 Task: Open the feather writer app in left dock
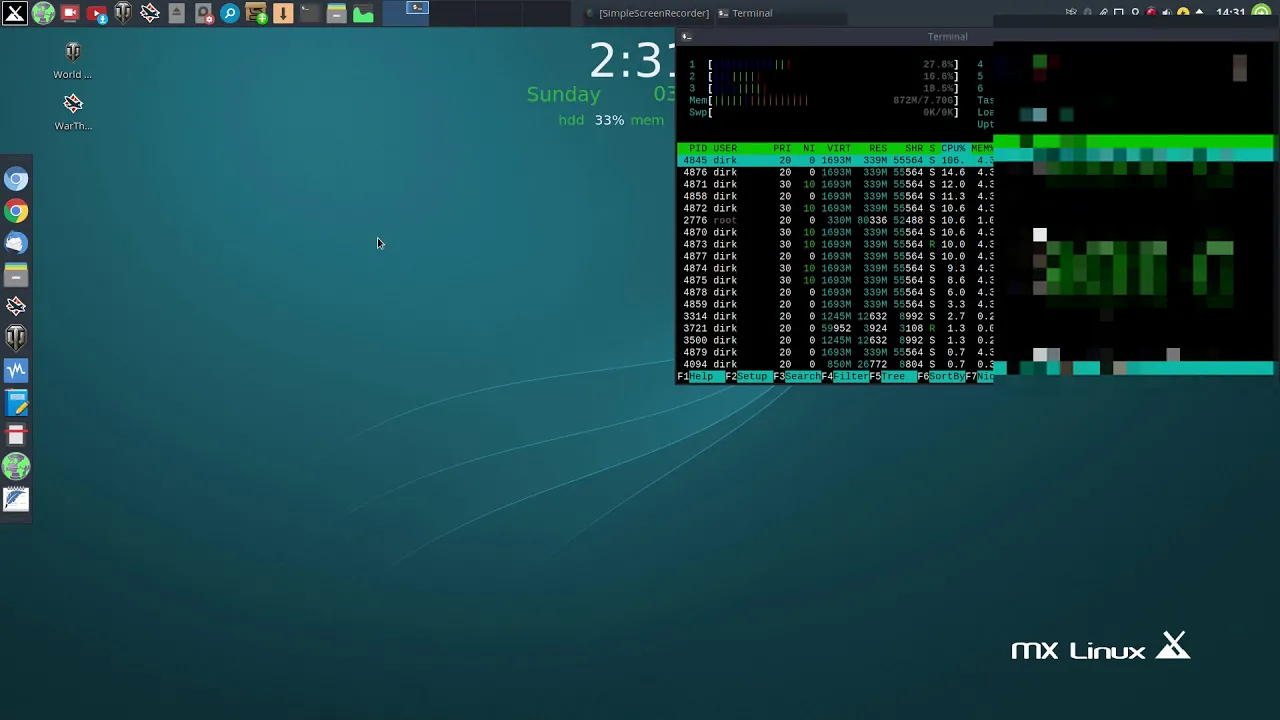click(x=16, y=499)
